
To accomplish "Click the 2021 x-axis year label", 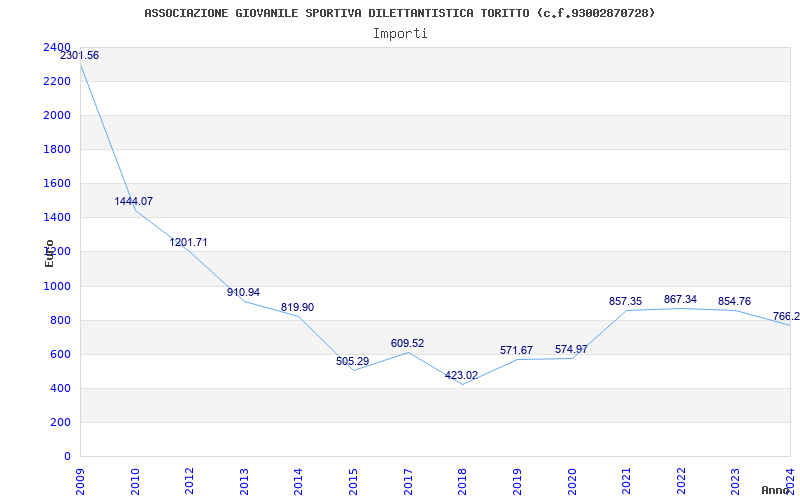I will (x=626, y=480).
